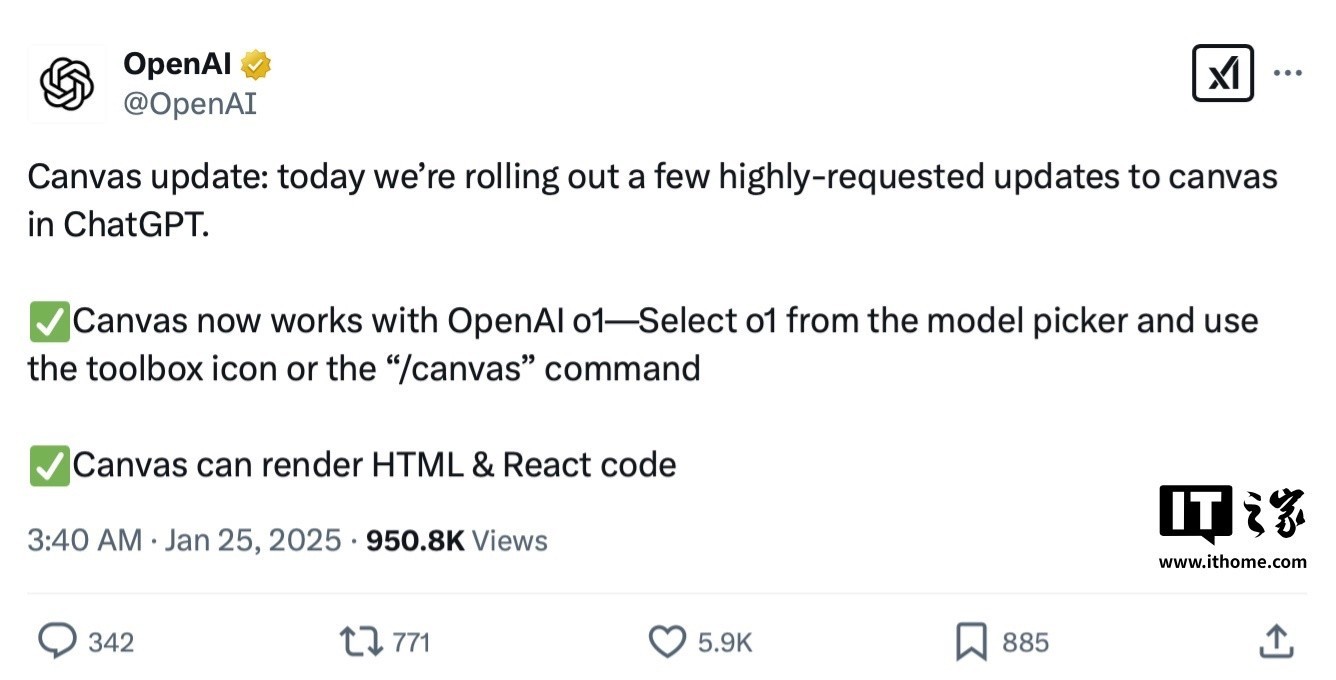
Task: Like the tweet with the heart icon
Action: 668,641
